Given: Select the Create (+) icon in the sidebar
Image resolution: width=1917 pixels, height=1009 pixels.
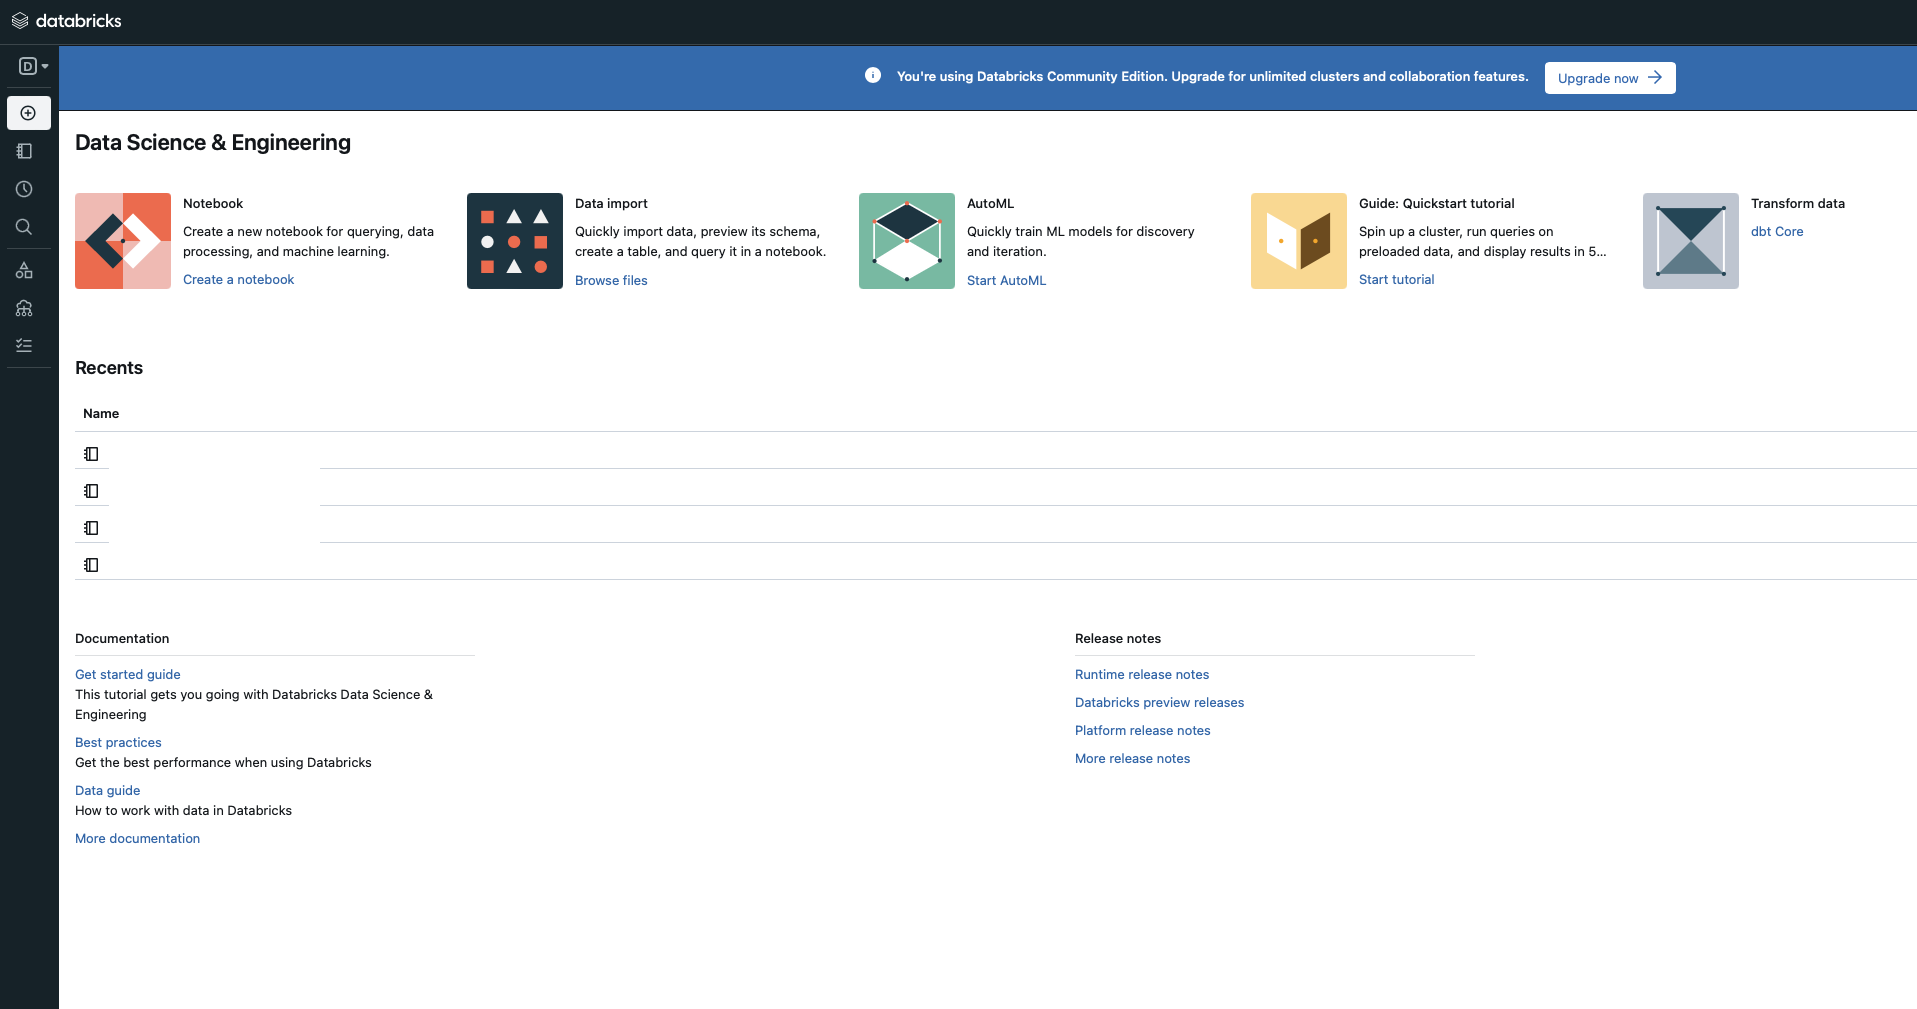Looking at the screenshot, I should pos(28,113).
